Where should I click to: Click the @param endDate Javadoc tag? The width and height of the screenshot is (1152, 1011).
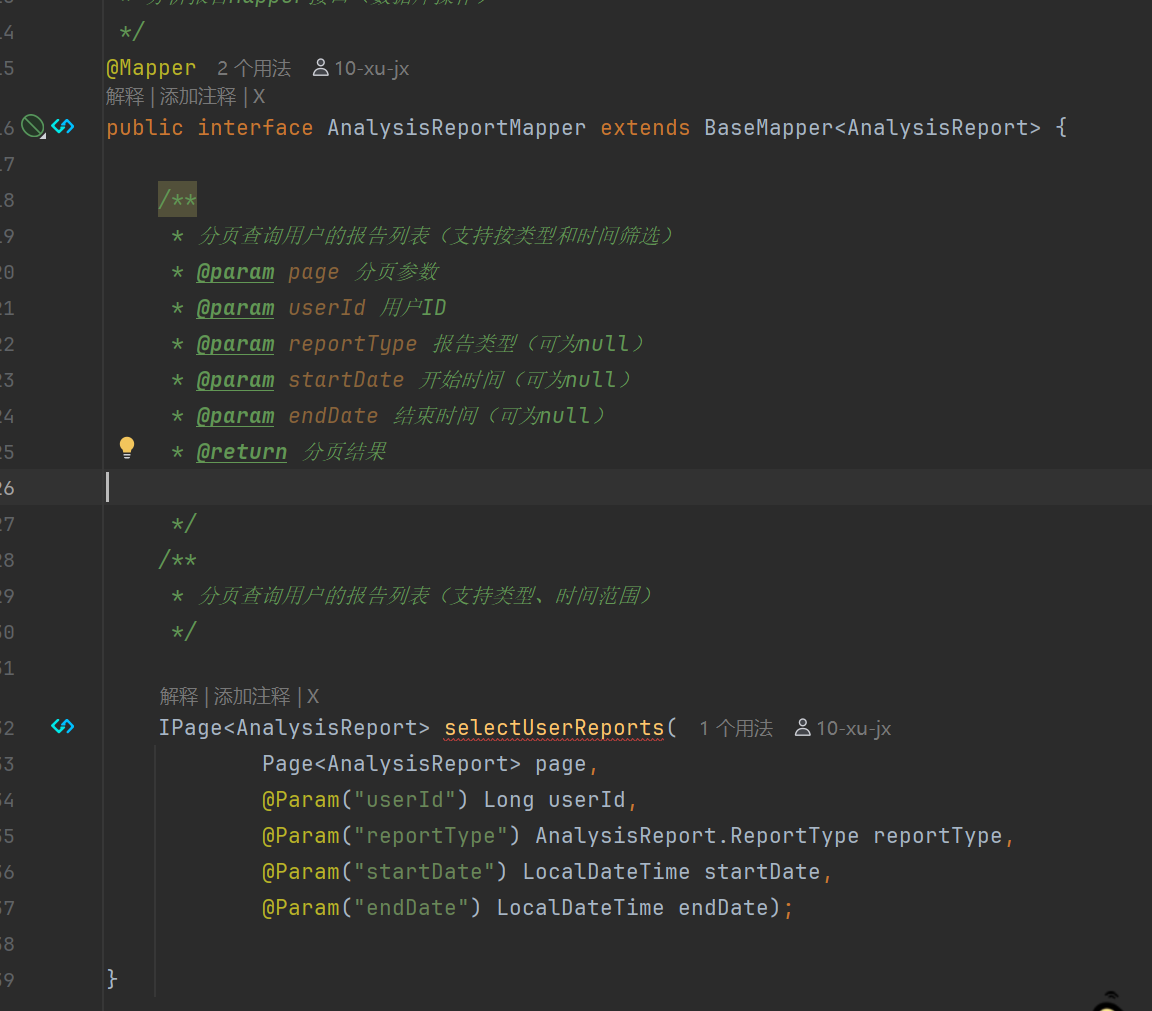(x=235, y=415)
